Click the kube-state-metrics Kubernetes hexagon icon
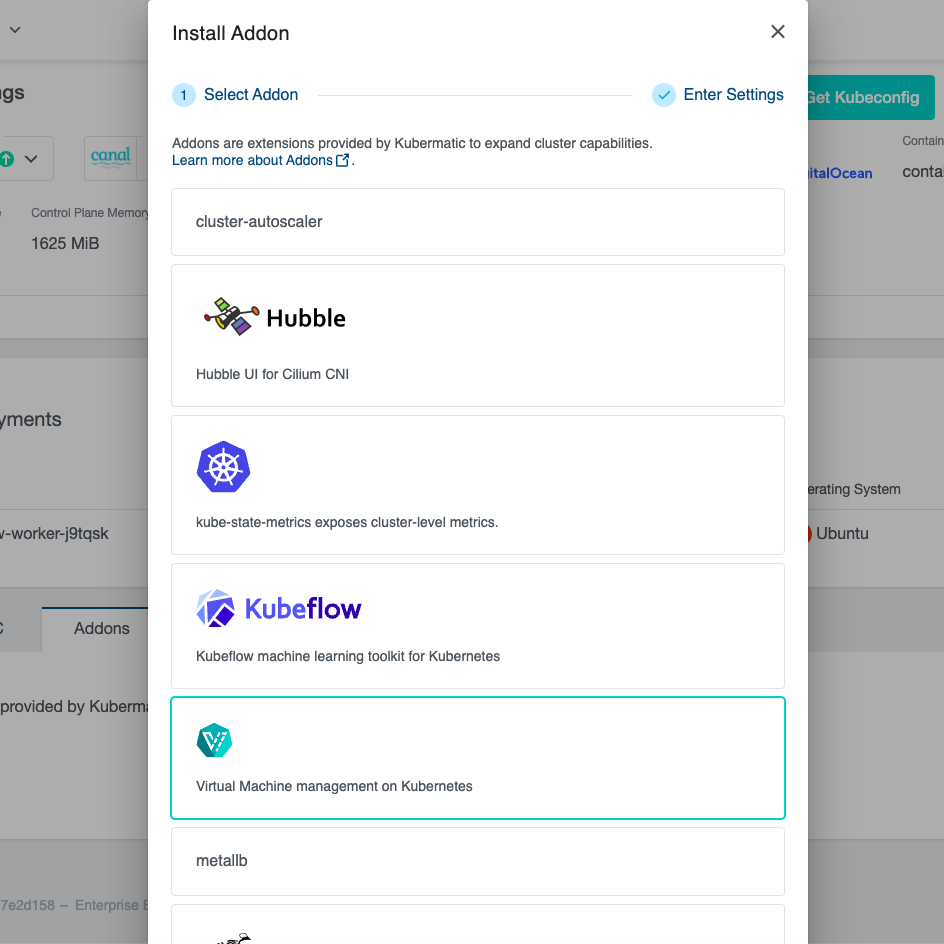 point(223,467)
